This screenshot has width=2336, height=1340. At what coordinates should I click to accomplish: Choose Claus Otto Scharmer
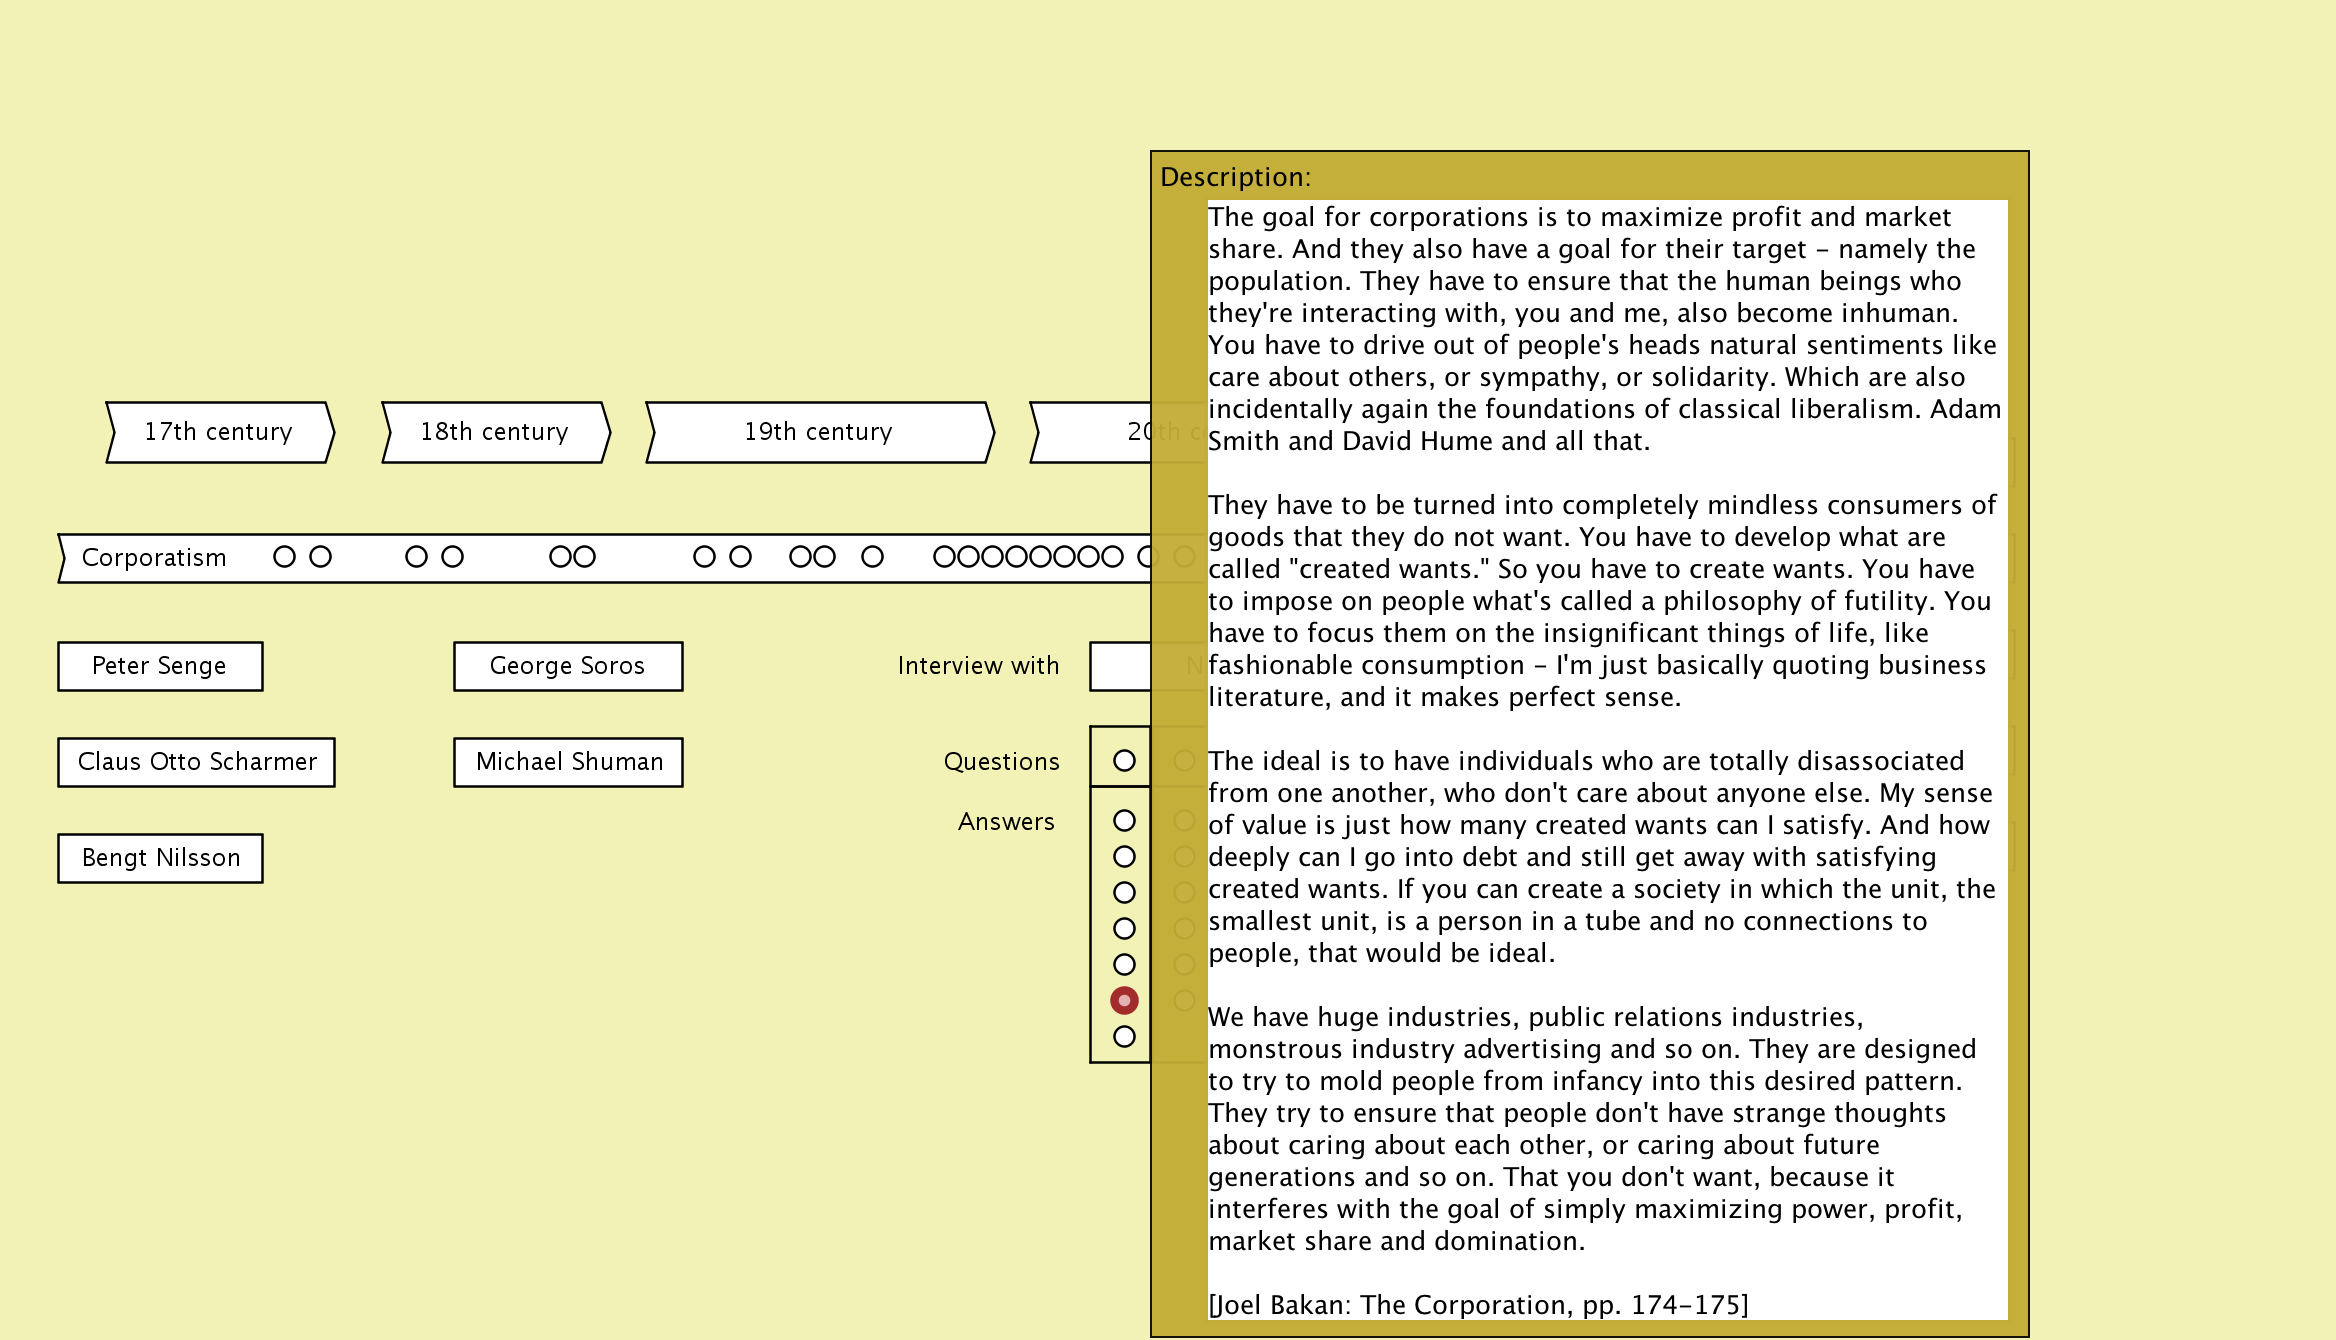[196, 762]
